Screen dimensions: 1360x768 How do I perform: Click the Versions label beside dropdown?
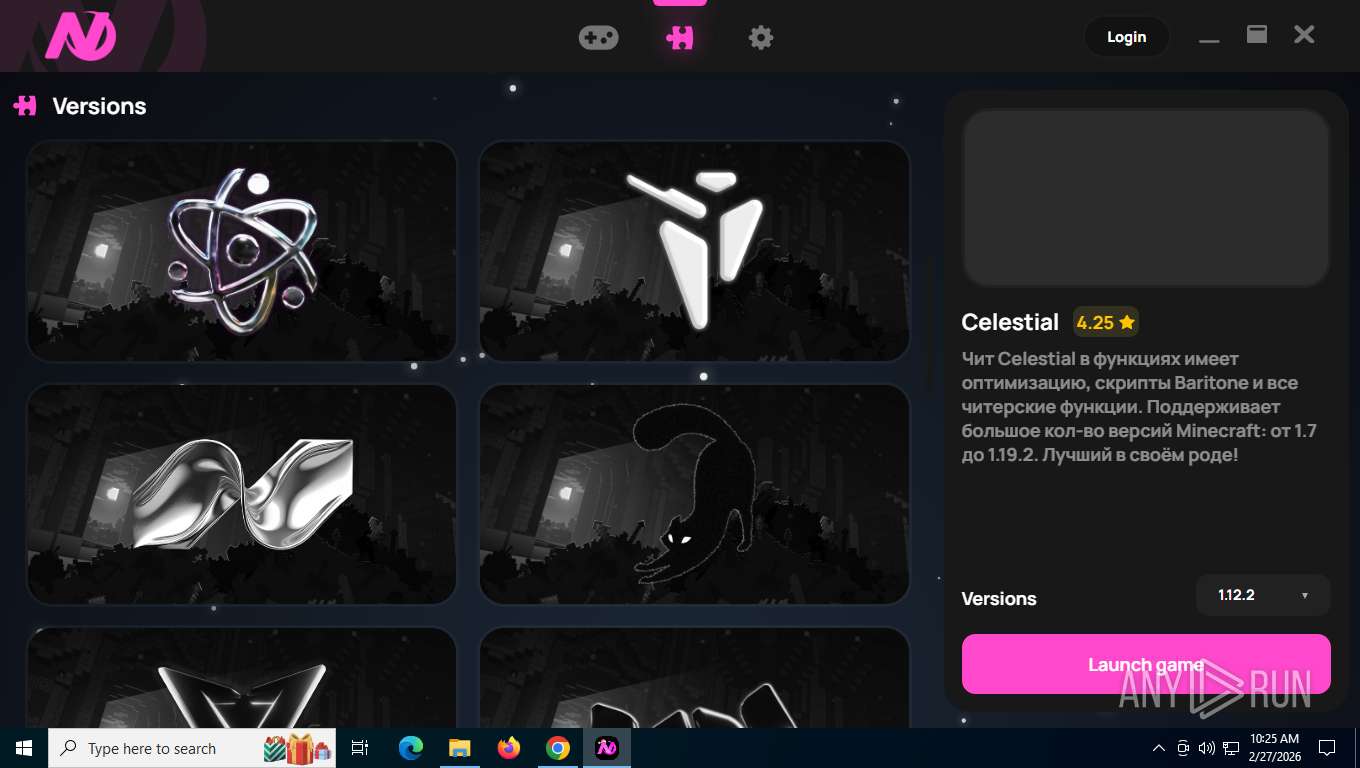pyautogui.click(x=999, y=599)
